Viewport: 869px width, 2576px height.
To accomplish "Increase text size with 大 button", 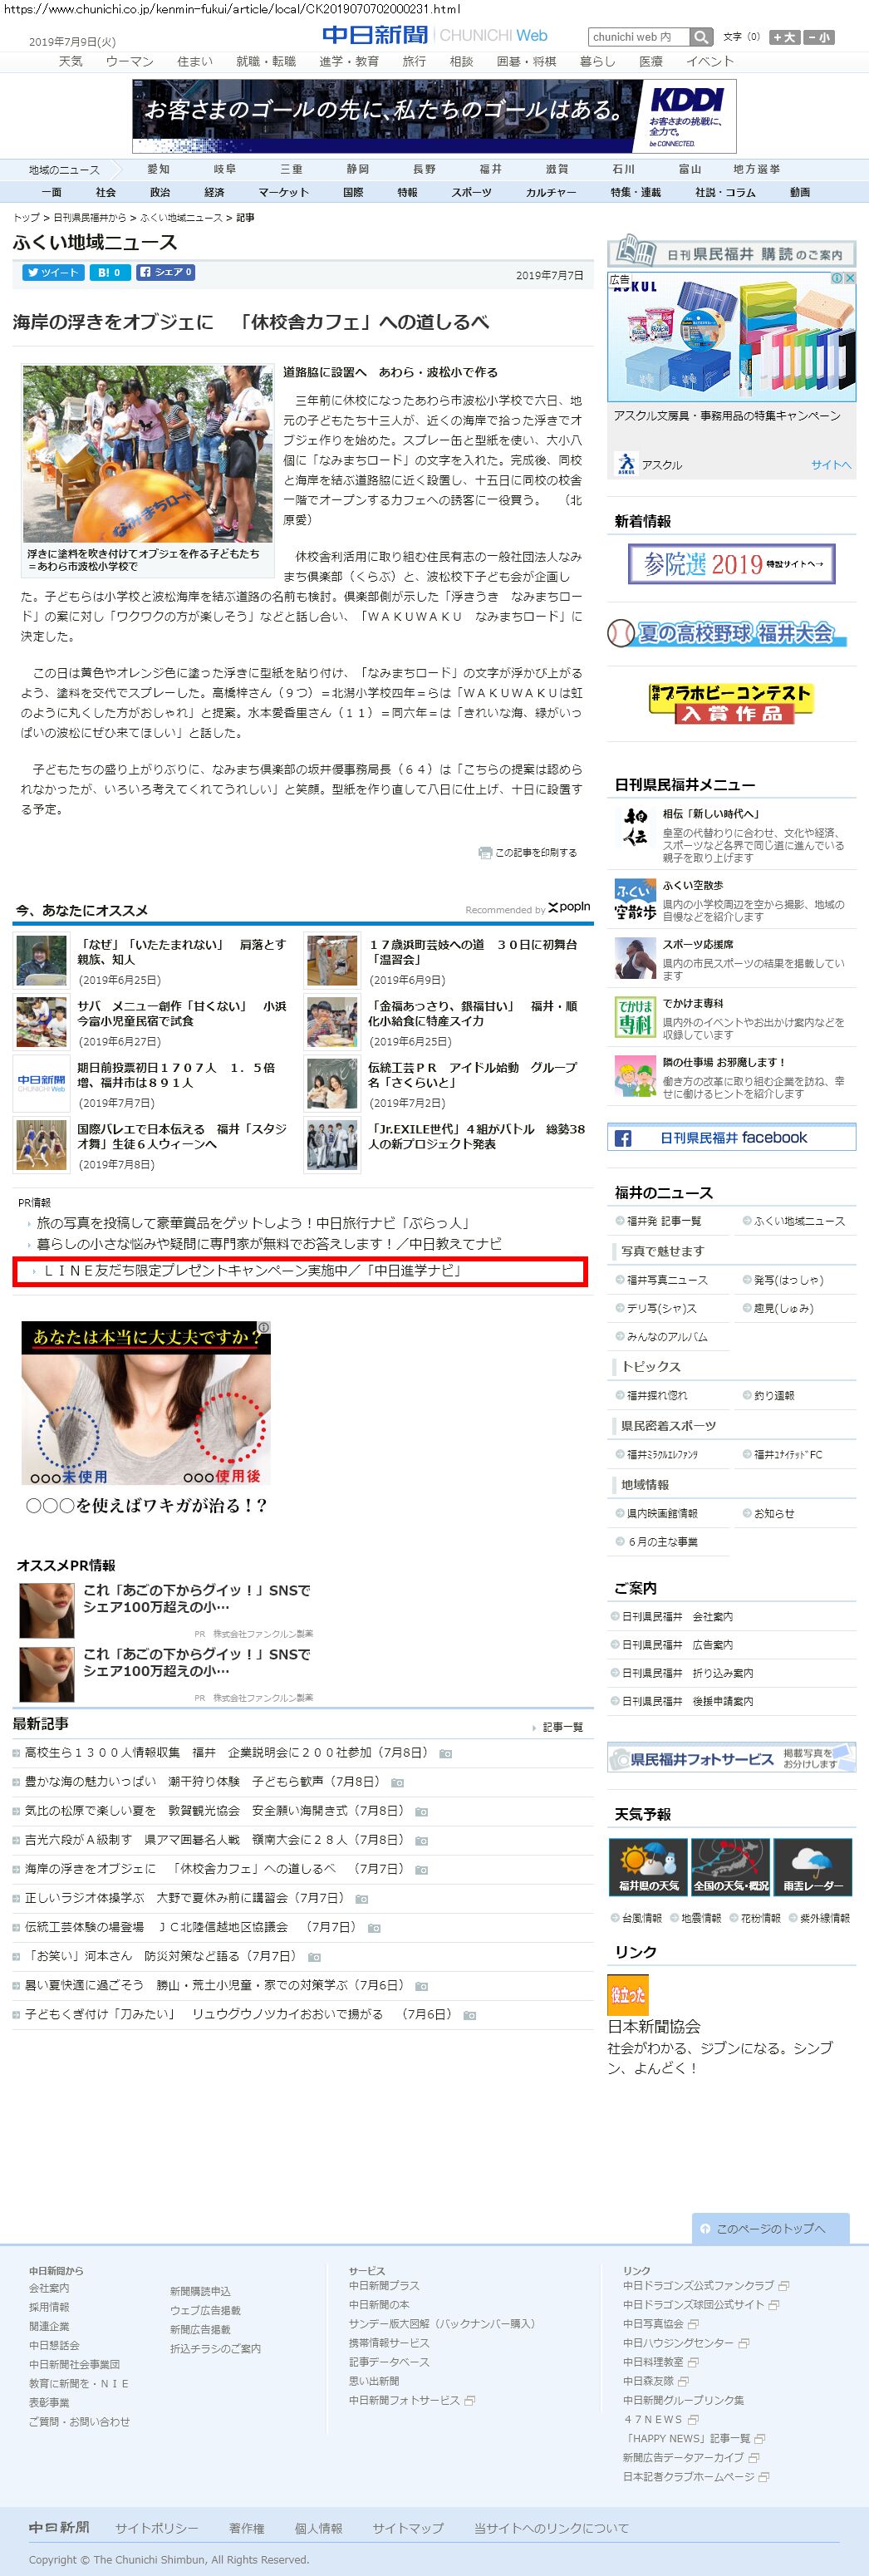I will click(x=785, y=37).
